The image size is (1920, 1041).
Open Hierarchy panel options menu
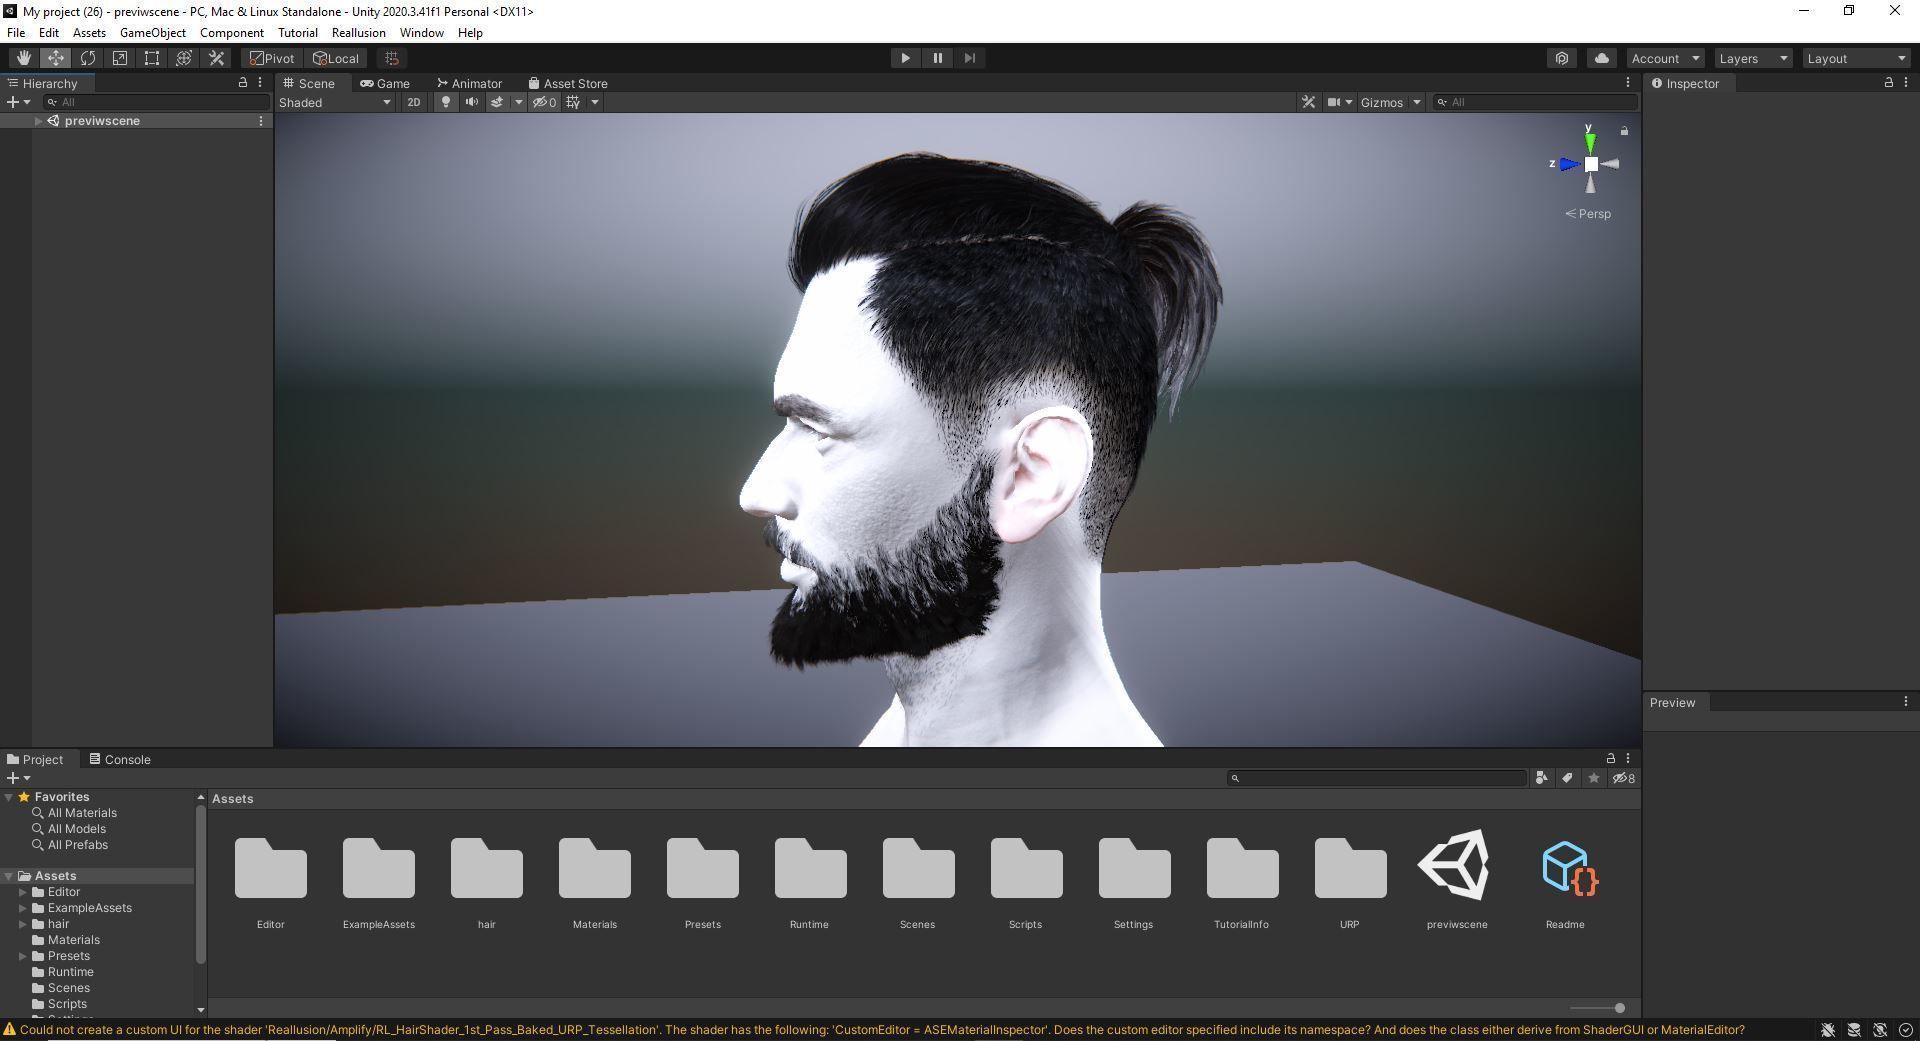point(260,83)
